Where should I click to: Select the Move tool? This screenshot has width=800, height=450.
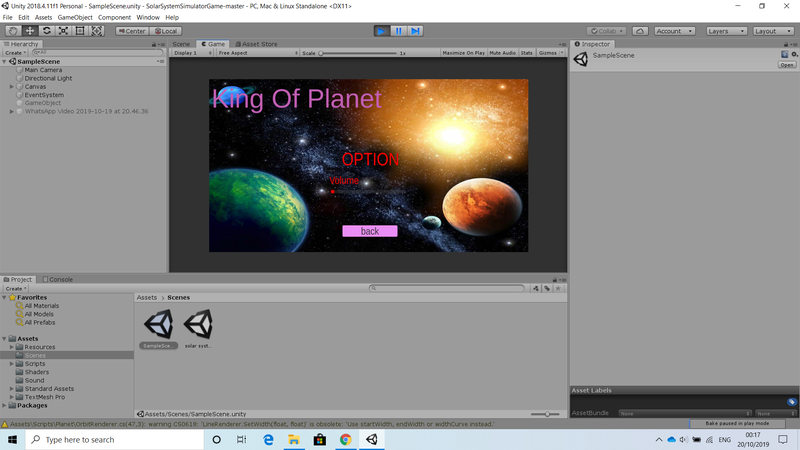(x=29, y=31)
